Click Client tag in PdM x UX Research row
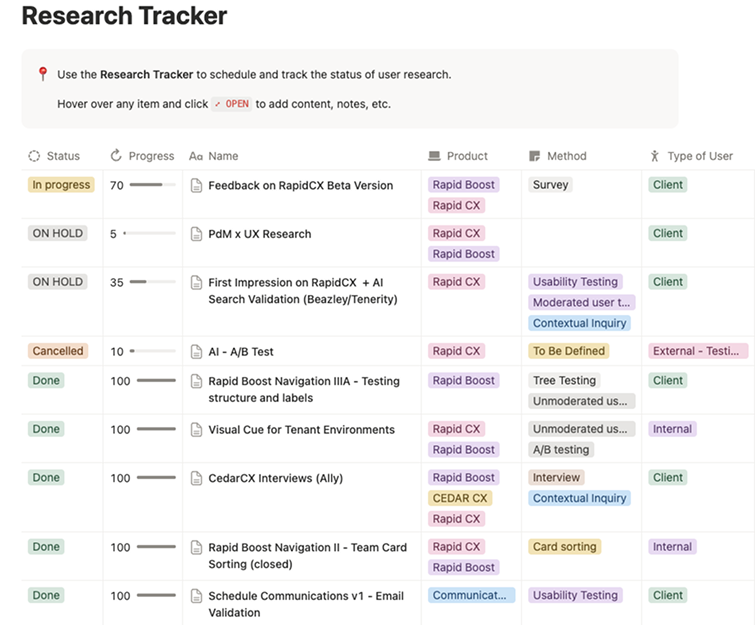The image size is (755, 625). (668, 233)
